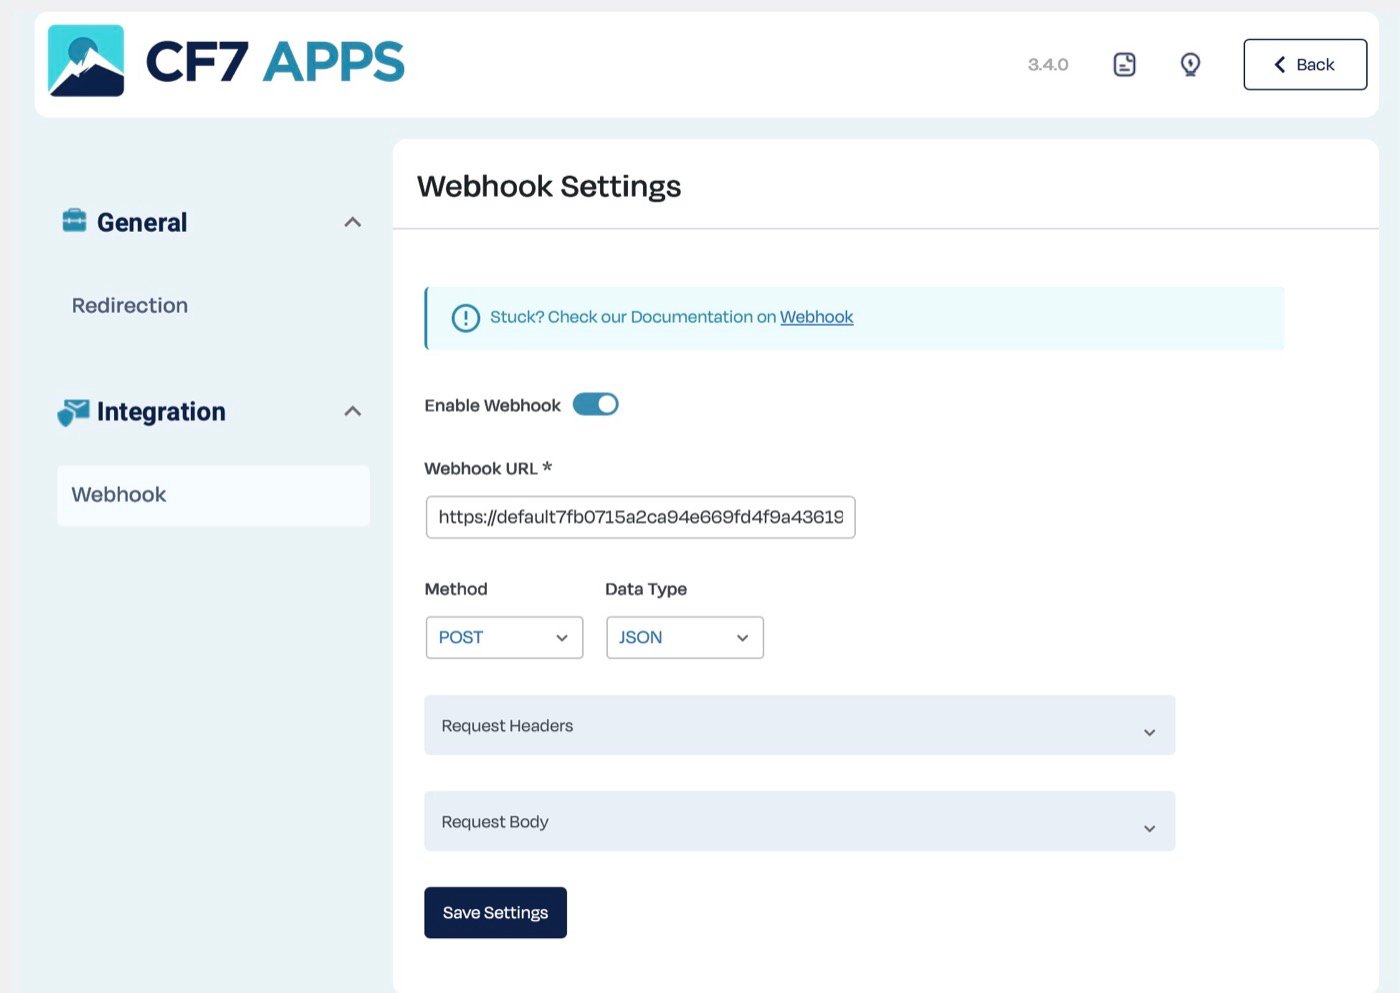Collapse the Integration section chevron
Viewport: 1400px width, 993px height.
(352, 411)
